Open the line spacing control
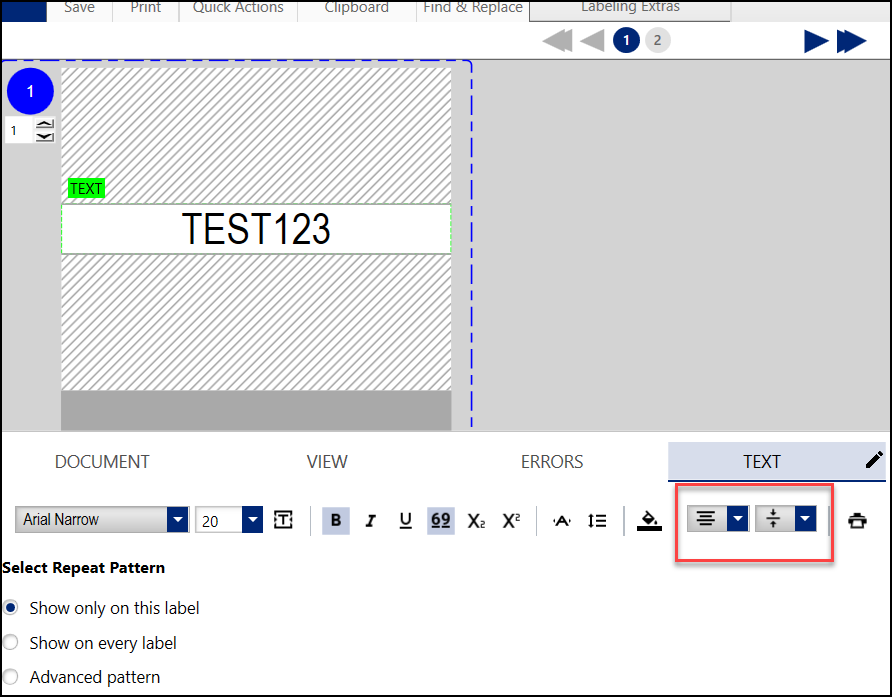Viewport: 892px width, 697px height. (597, 519)
